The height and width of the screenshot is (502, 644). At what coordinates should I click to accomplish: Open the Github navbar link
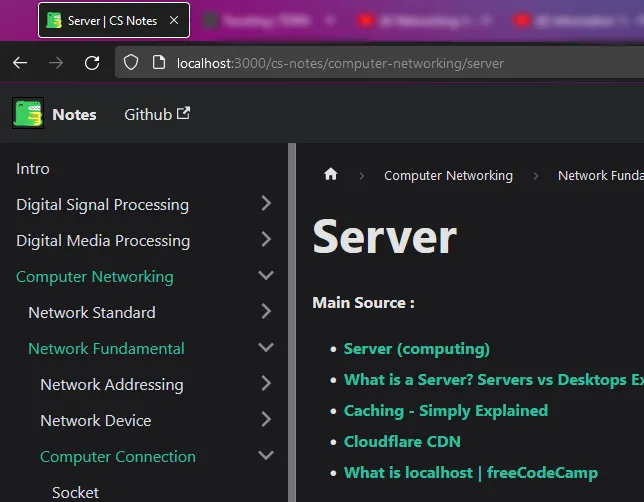pyautogui.click(x=148, y=115)
